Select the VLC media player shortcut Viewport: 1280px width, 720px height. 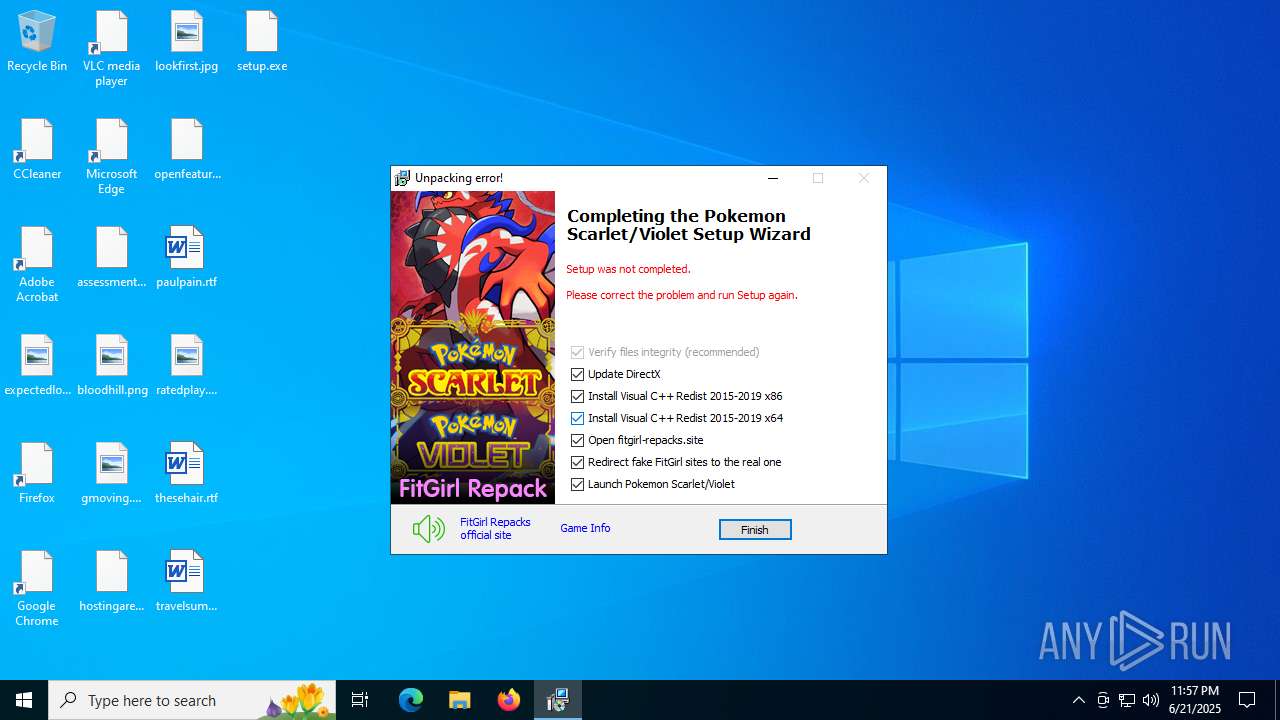pos(111,49)
